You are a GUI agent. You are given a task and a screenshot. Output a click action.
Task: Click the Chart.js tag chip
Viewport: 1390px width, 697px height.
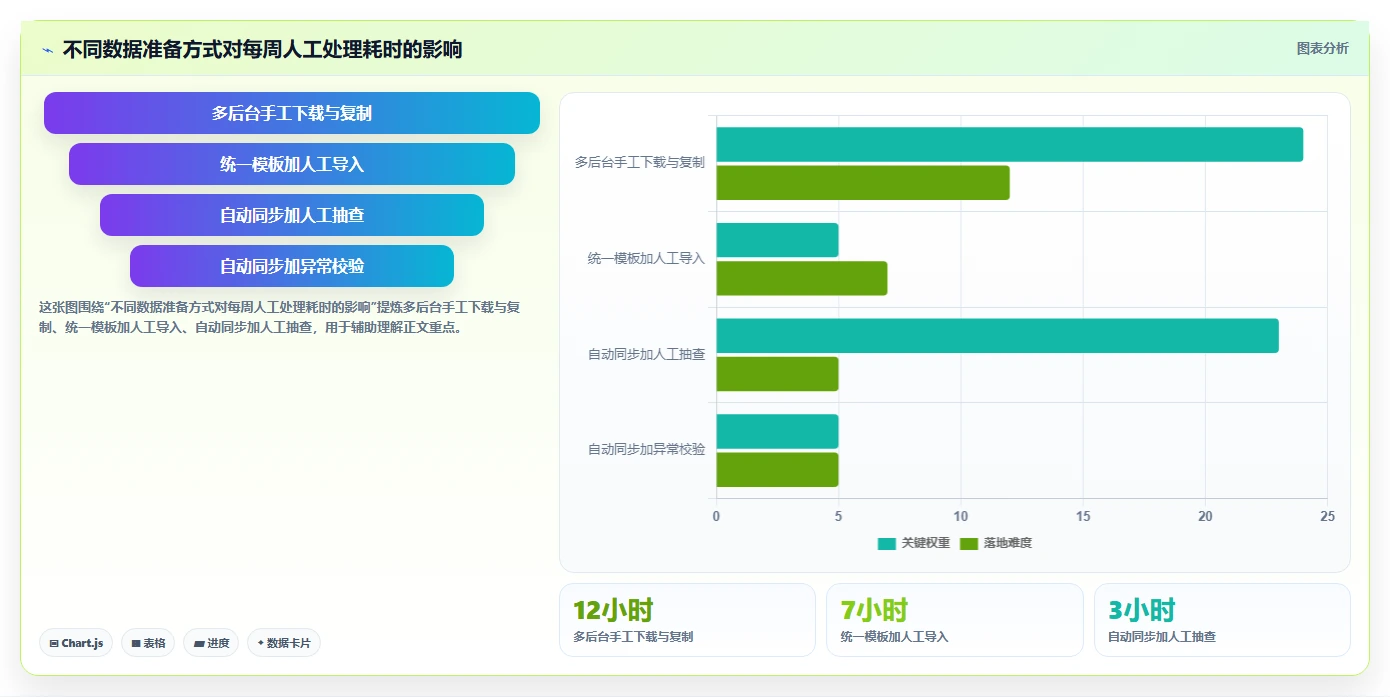[76, 643]
